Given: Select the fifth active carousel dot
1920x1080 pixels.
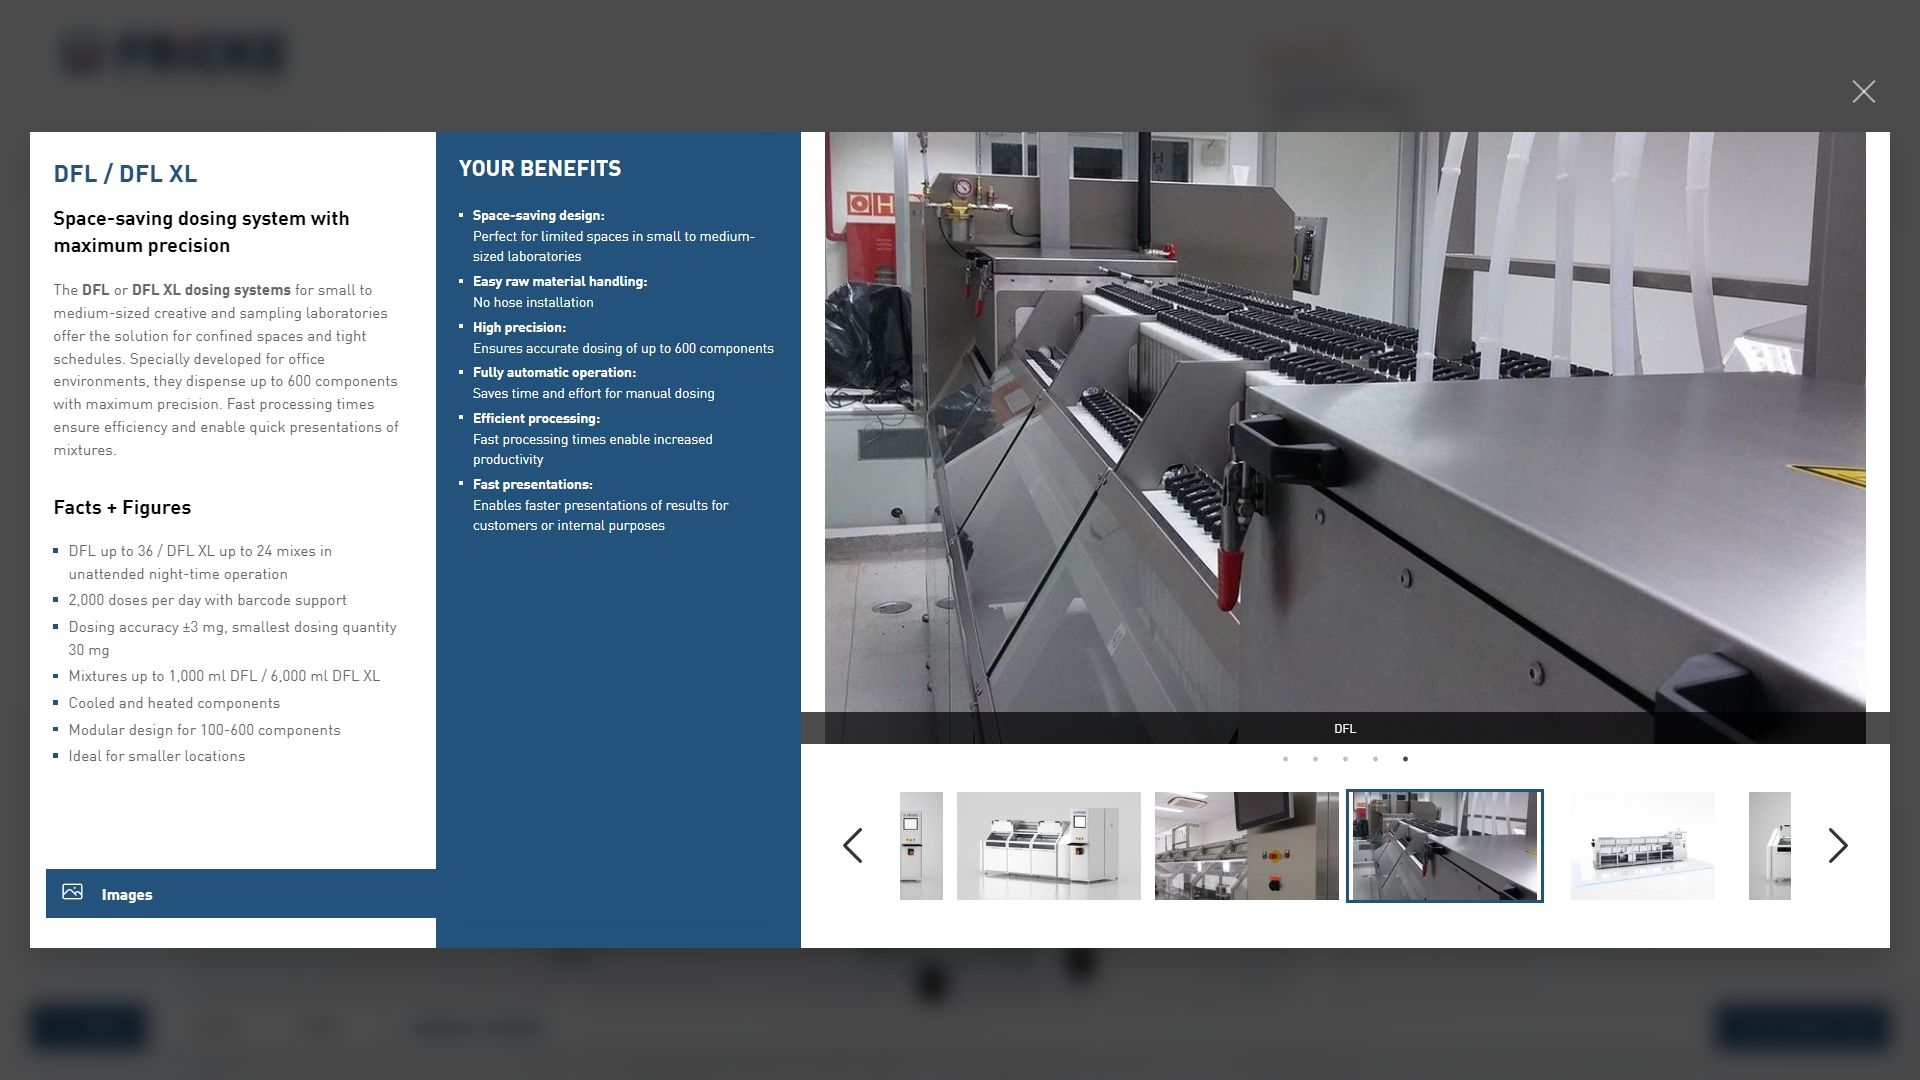Looking at the screenshot, I should 1405,759.
